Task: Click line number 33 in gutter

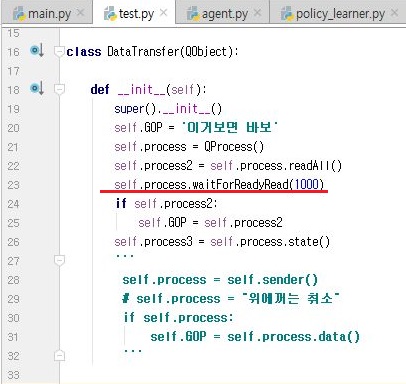Action: (14, 375)
